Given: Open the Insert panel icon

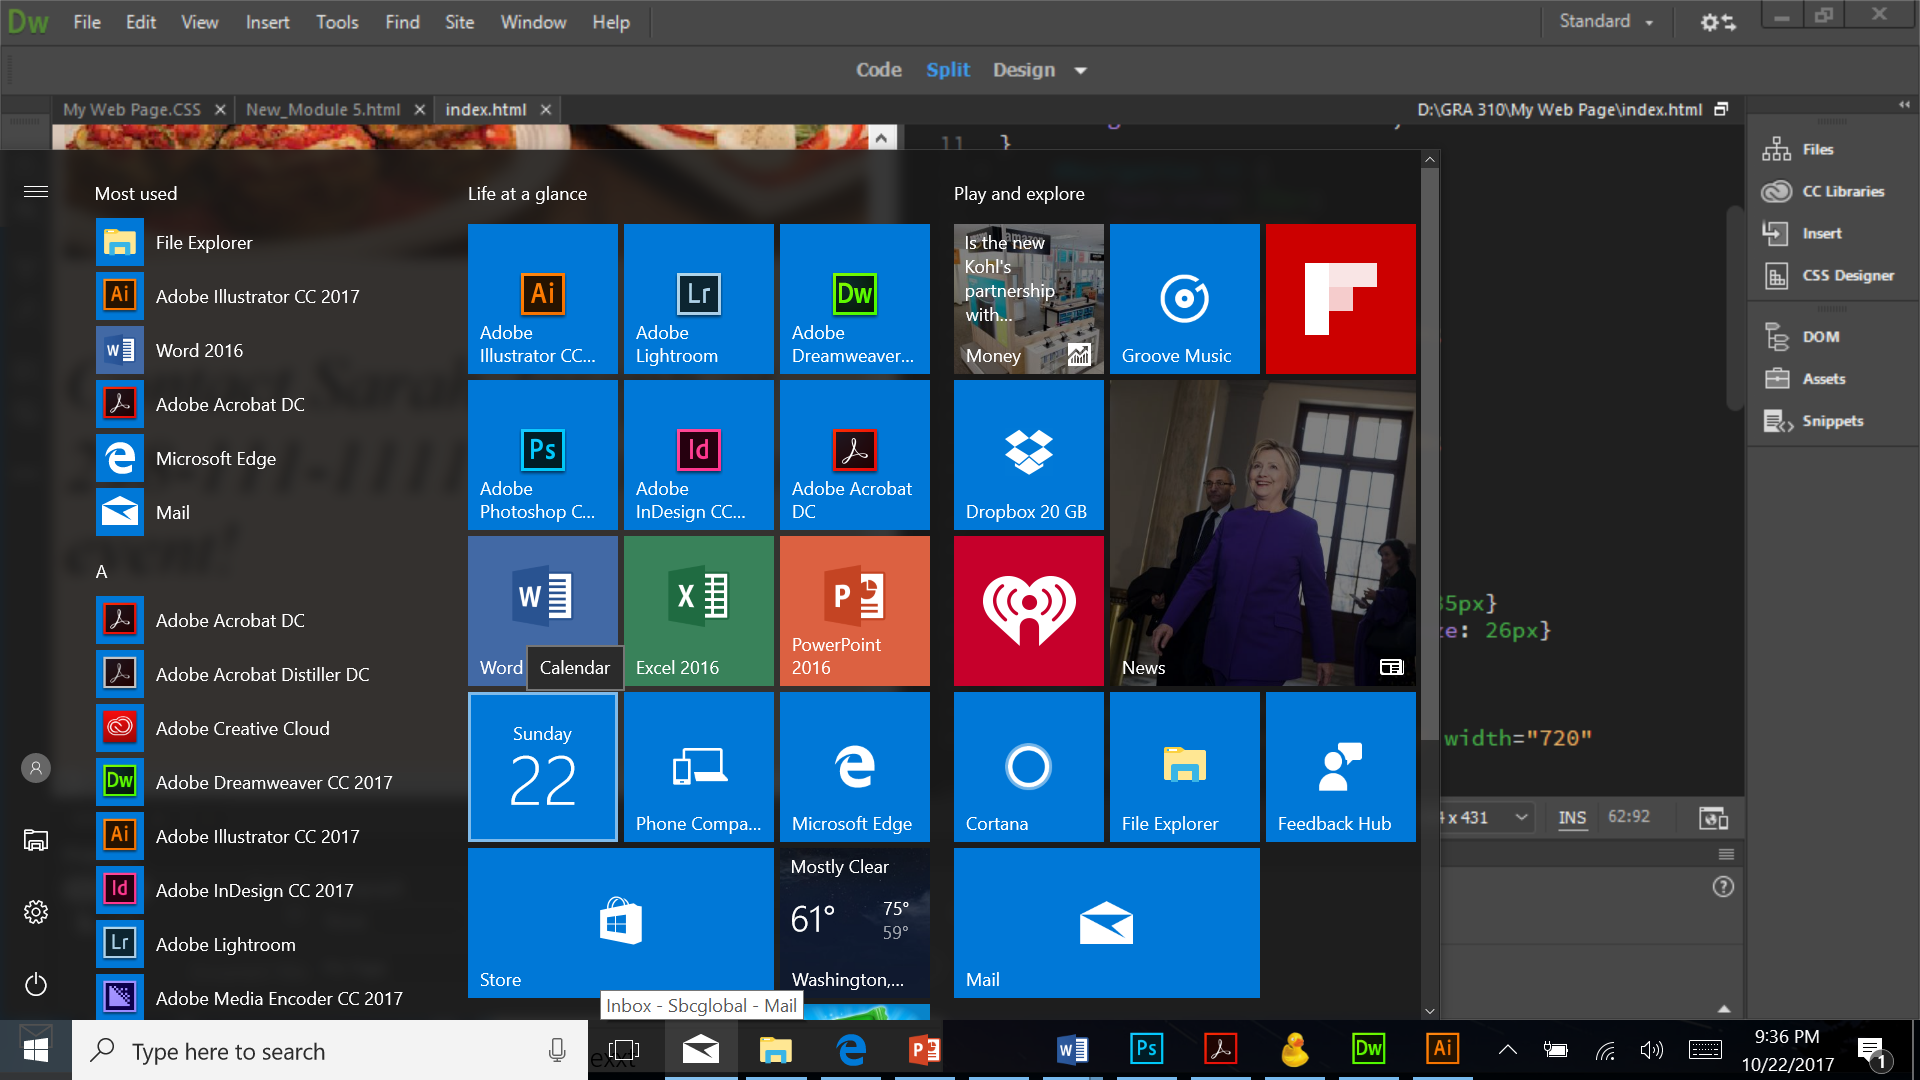Looking at the screenshot, I should pyautogui.click(x=1776, y=233).
